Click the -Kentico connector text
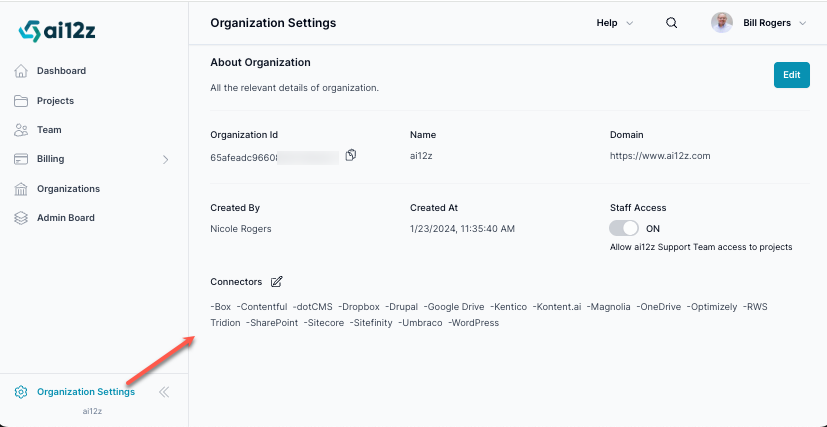Image resolution: width=827 pixels, height=427 pixels. pyautogui.click(x=508, y=307)
